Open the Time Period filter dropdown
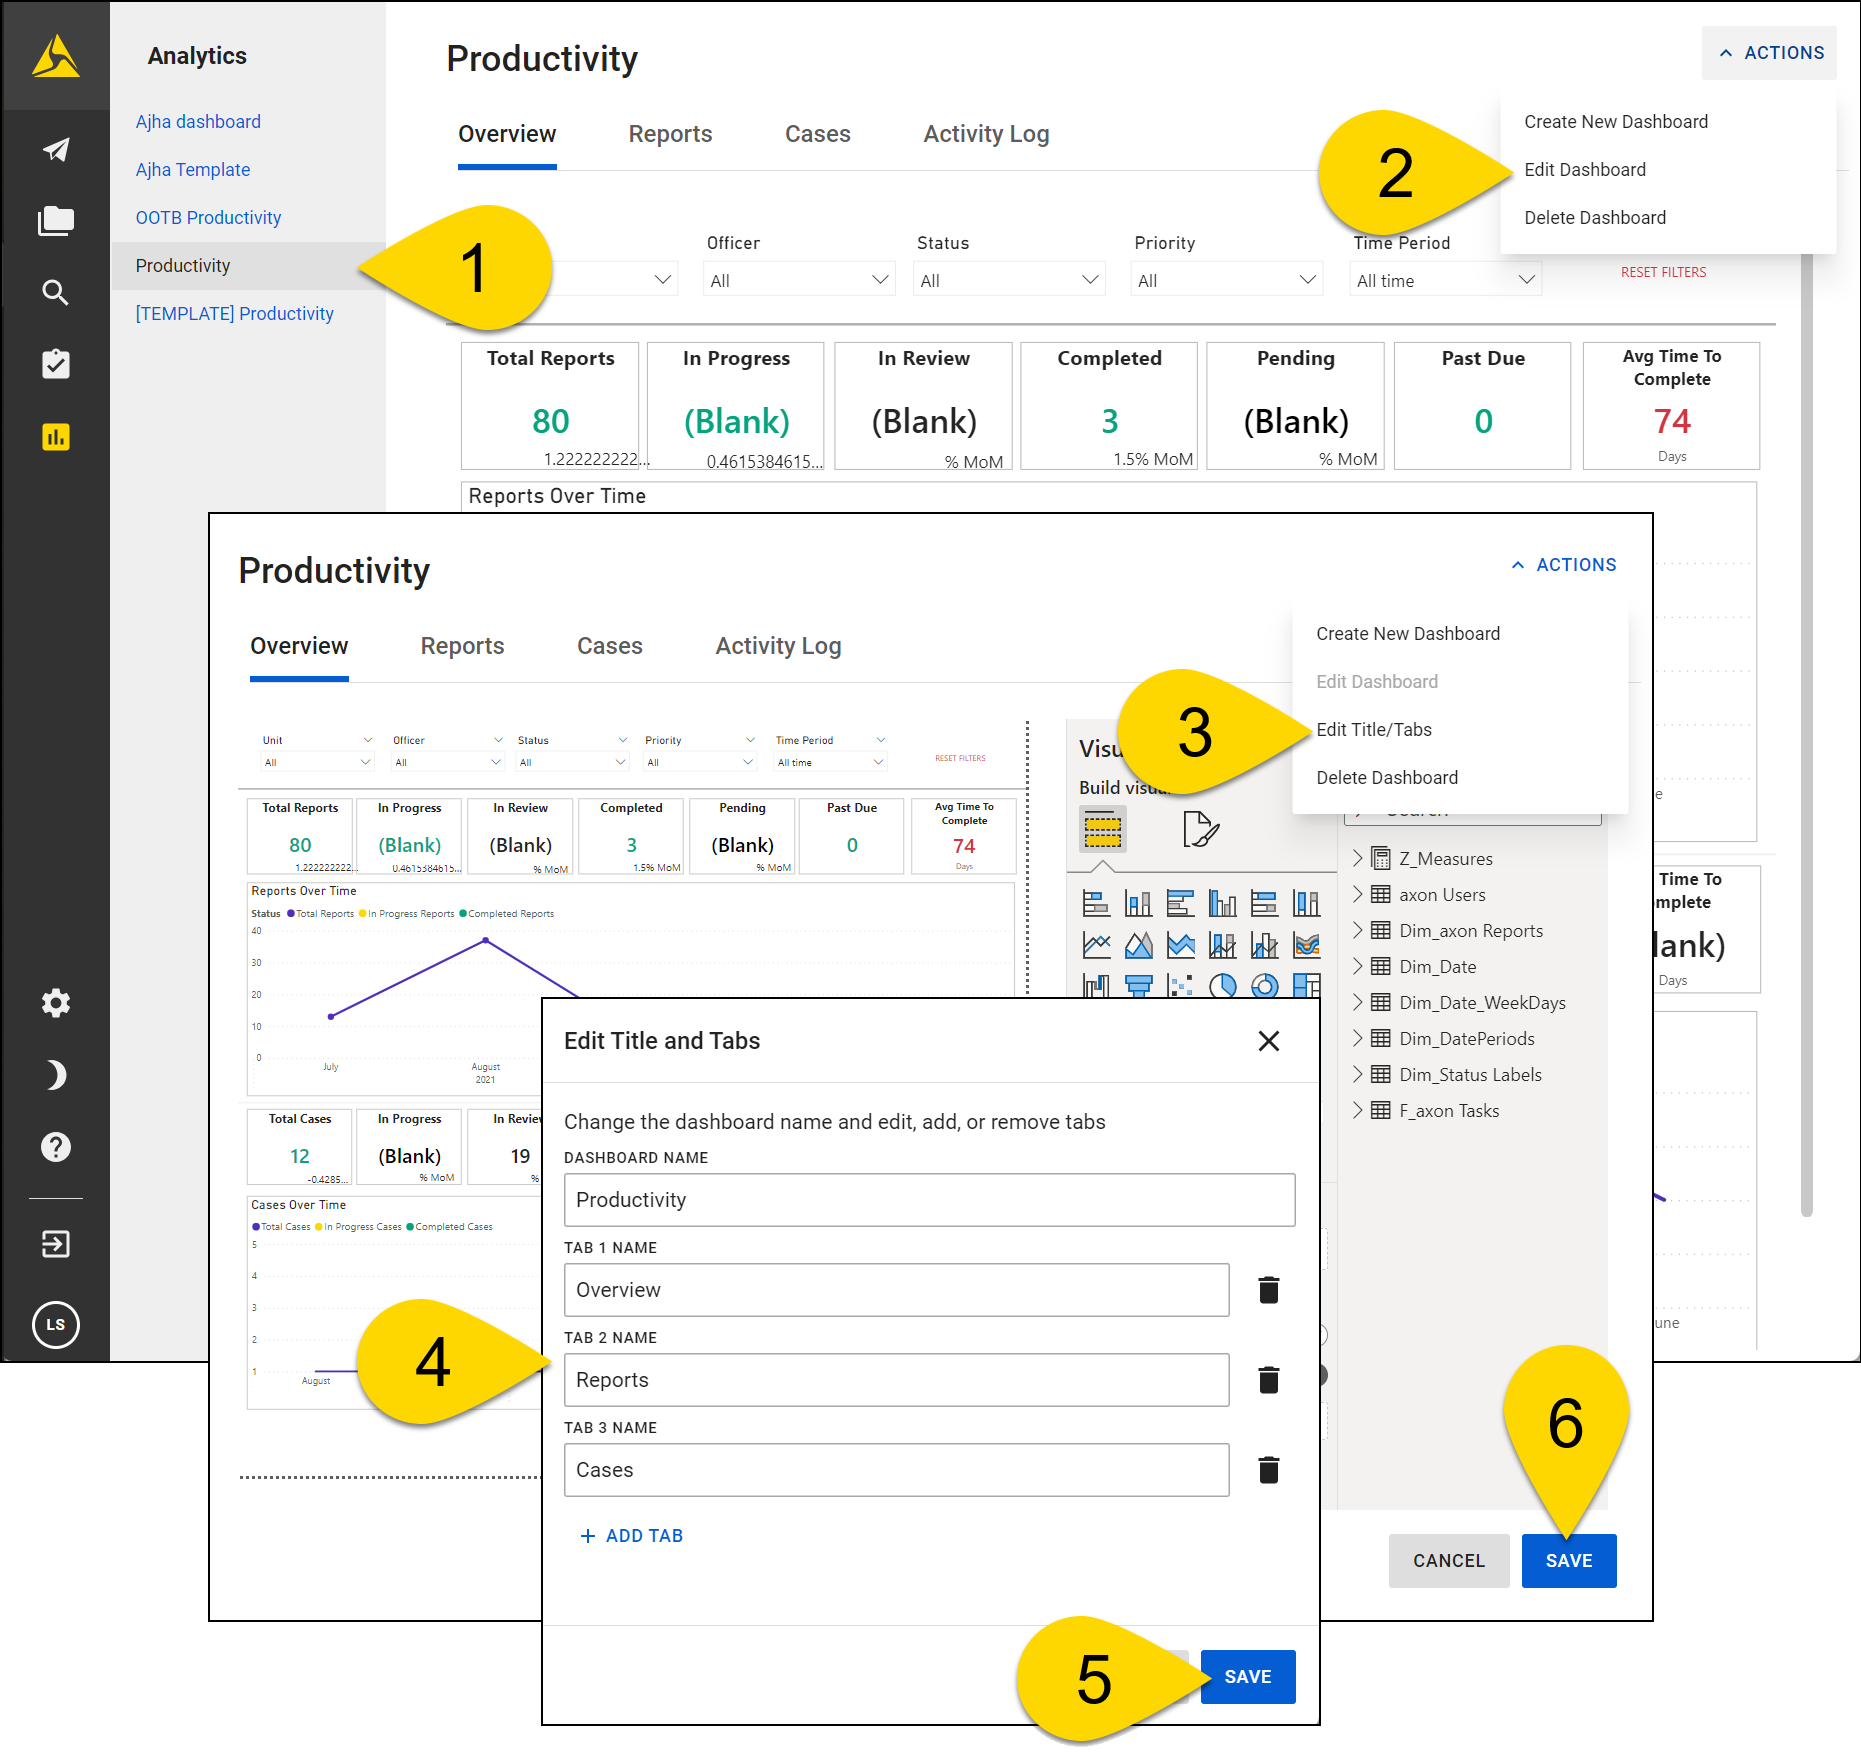Image resolution: width=1861 pixels, height=1753 pixels. click(1444, 279)
